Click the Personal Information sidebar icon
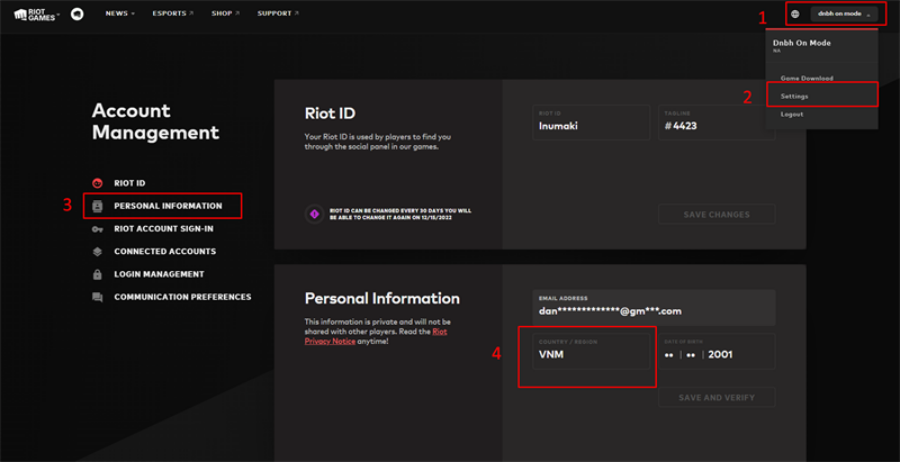 (97, 205)
